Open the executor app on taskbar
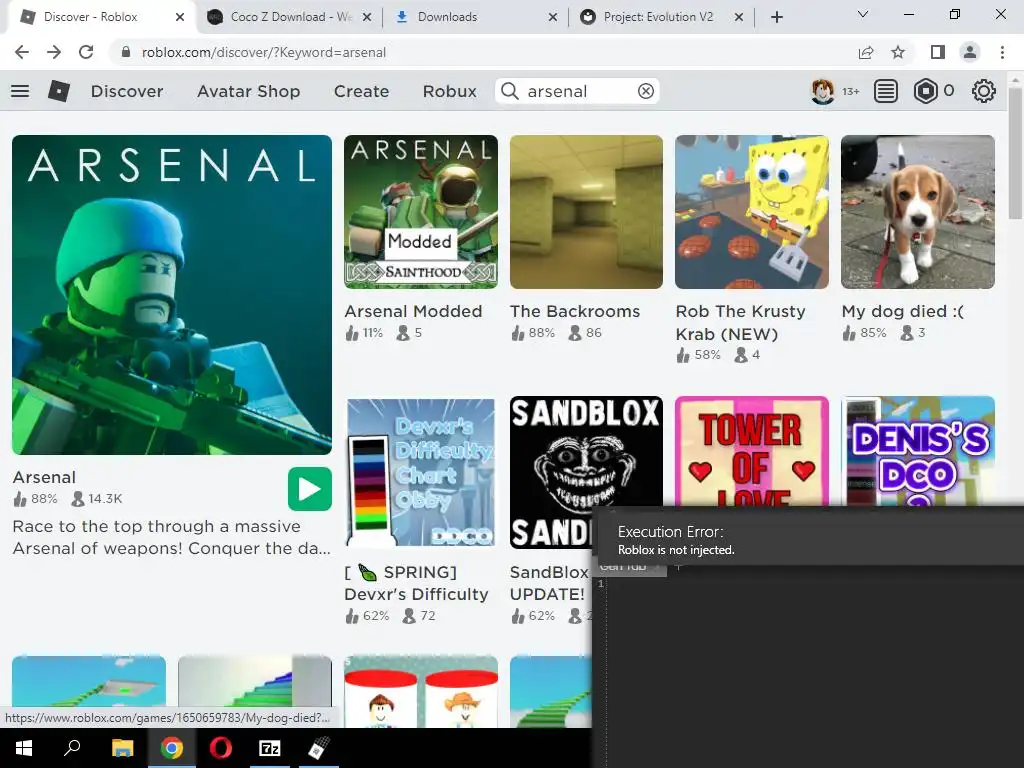The height and width of the screenshot is (768, 1024). [x=319, y=748]
